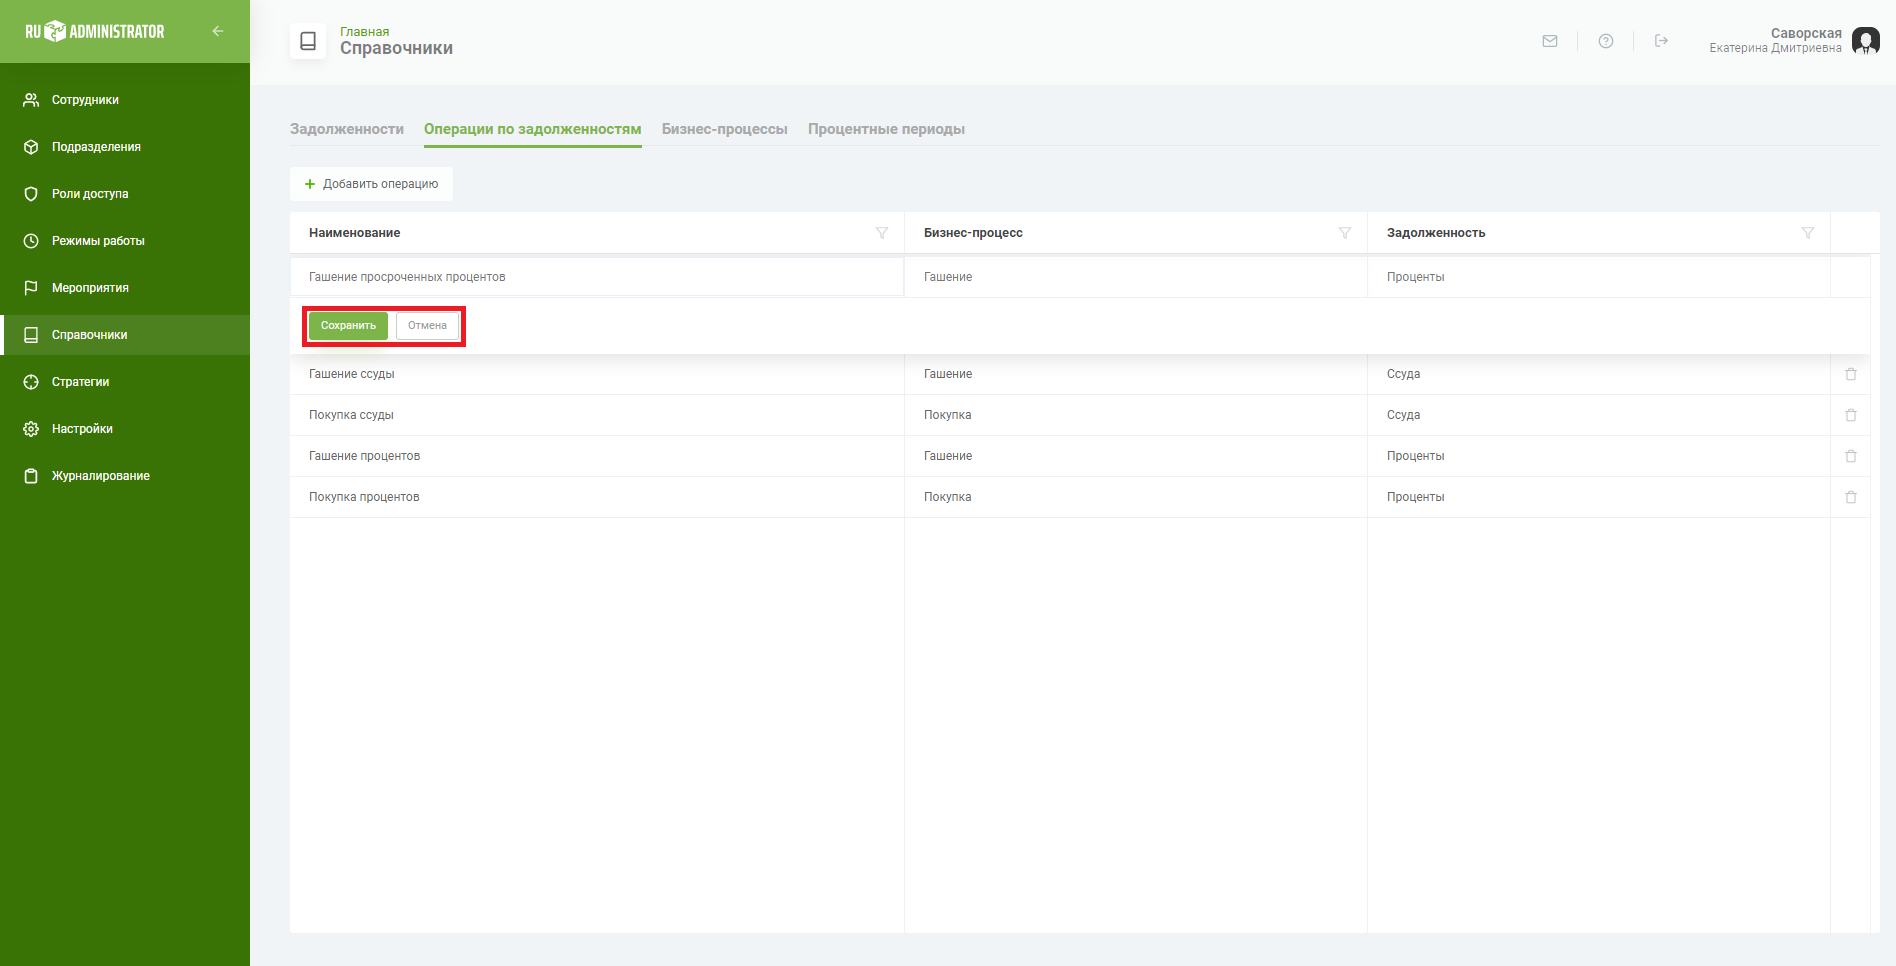Click the Сохранить button
This screenshot has width=1896, height=966.
(x=348, y=326)
